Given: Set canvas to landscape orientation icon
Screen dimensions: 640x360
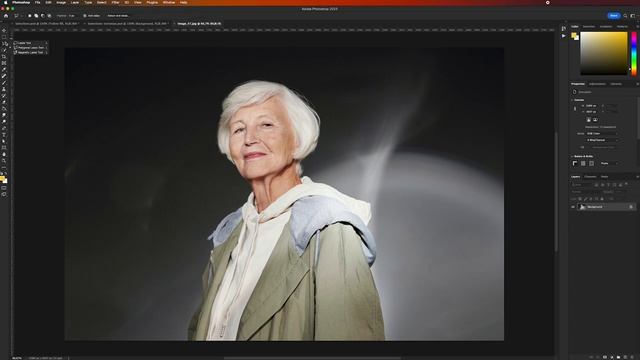Looking at the screenshot, I should pyautogui.click(x=595, y=120).
